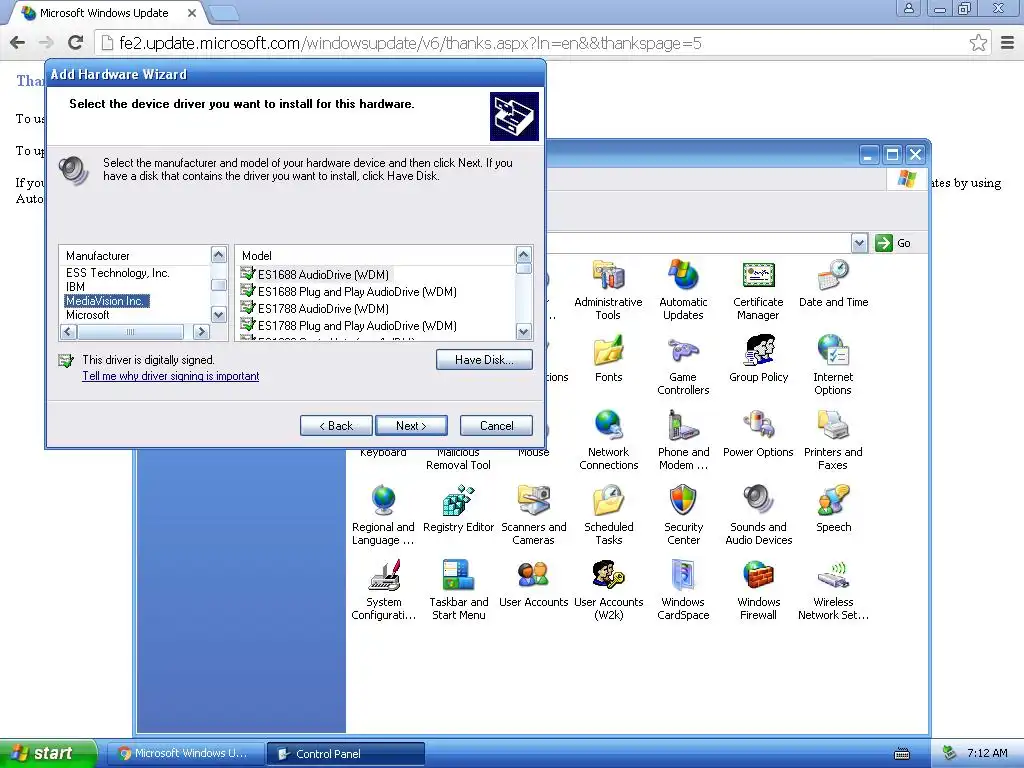Click Model list scroll up arrow
The width and height of the screenshot is (1024, 768).
[x=524, y=255]
